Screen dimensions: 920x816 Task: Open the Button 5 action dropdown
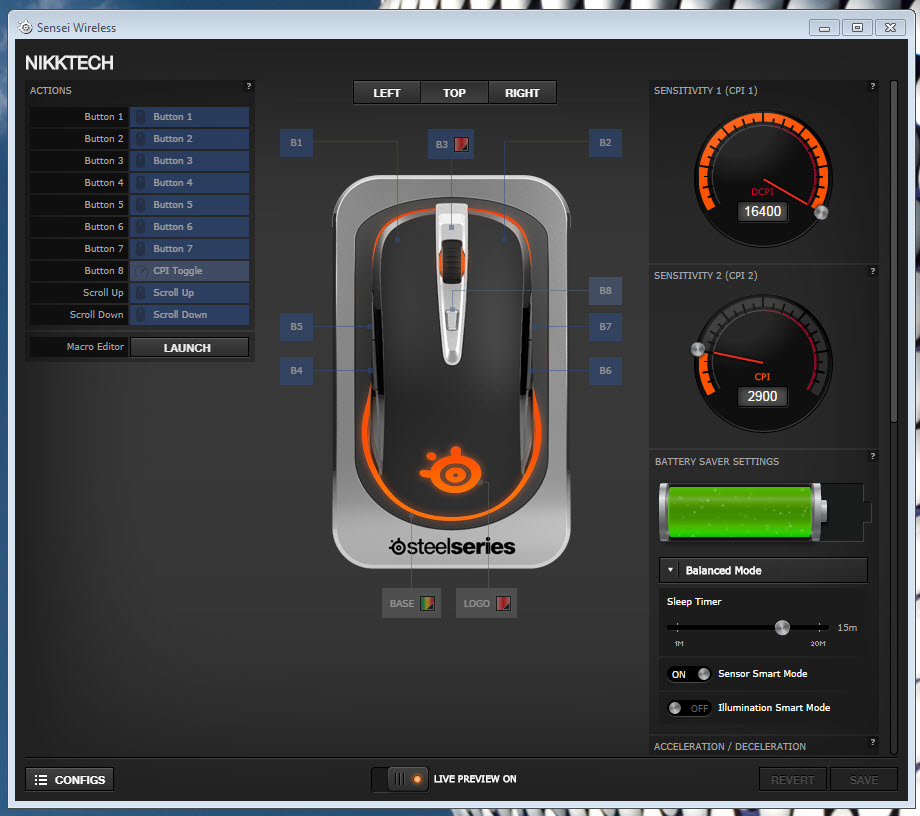[190, 205]
